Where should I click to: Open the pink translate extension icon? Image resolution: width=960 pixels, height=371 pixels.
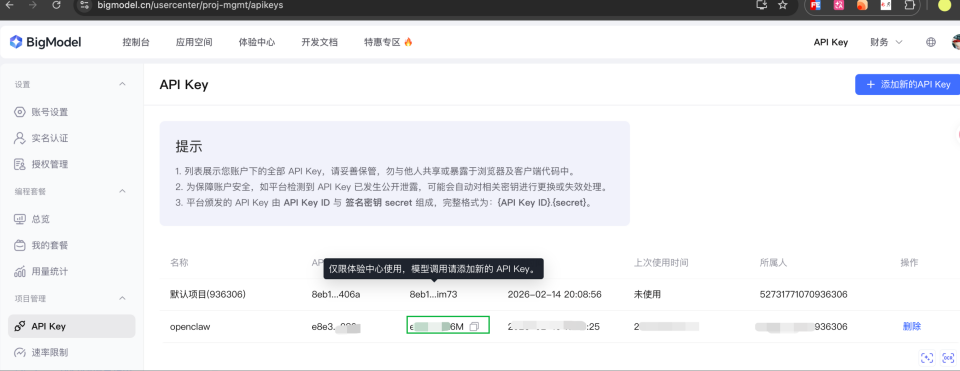pyautogui.click(x=839, y=5)
